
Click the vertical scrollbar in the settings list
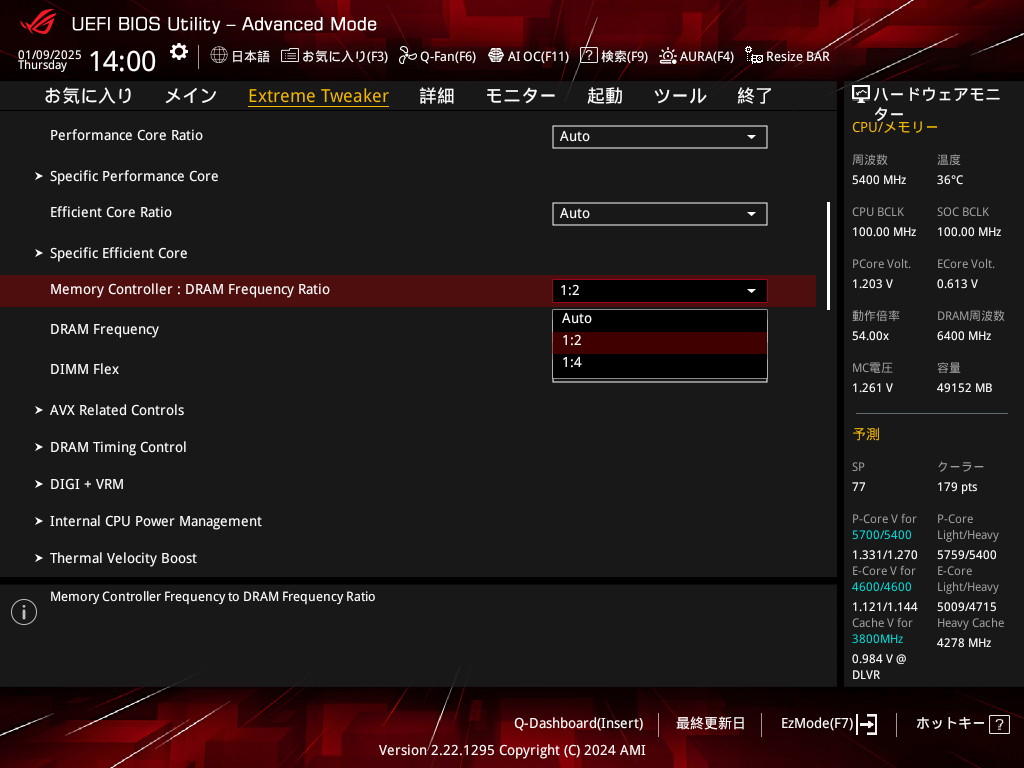pos(828,255)
